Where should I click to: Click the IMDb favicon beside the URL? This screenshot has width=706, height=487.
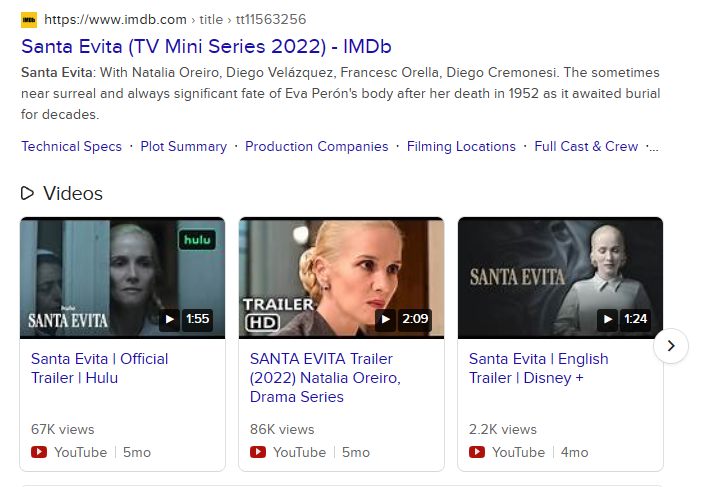[x=29, y=20]
